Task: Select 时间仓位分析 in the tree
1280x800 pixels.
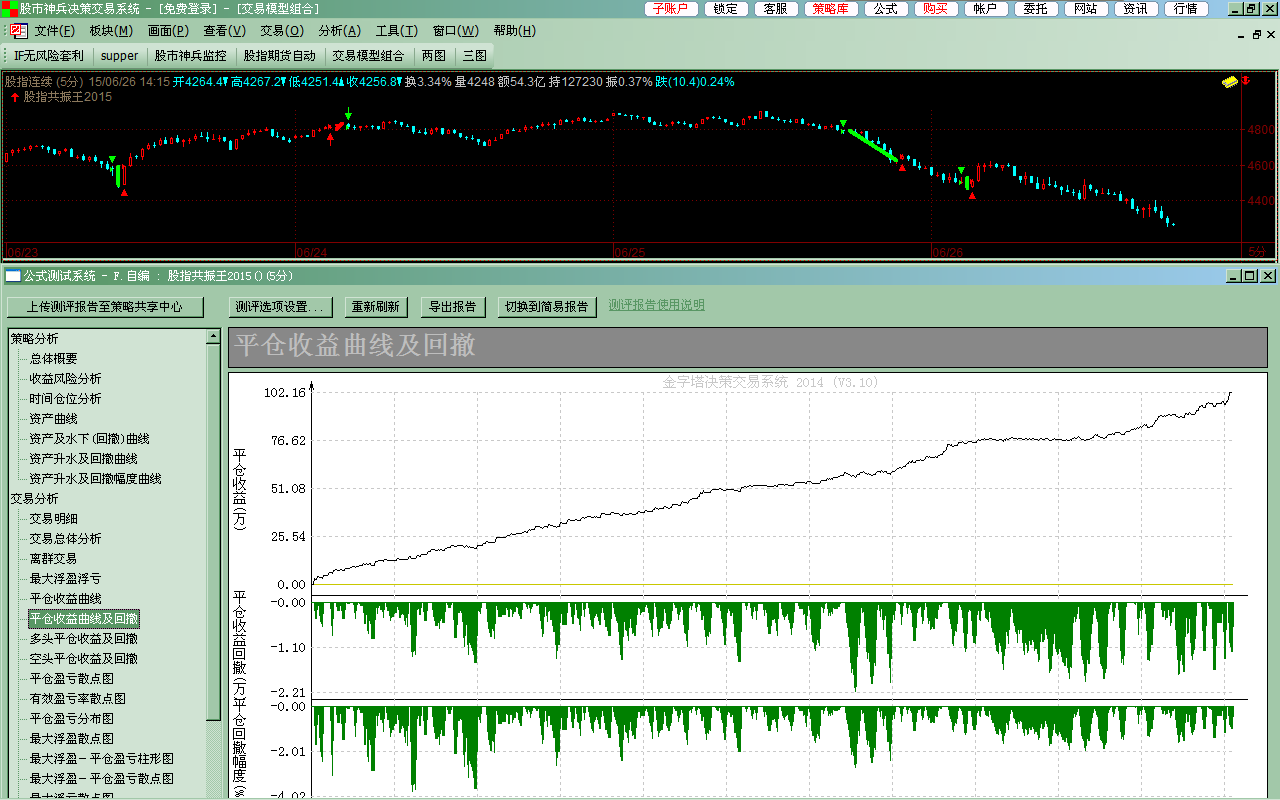Action: 66,399
